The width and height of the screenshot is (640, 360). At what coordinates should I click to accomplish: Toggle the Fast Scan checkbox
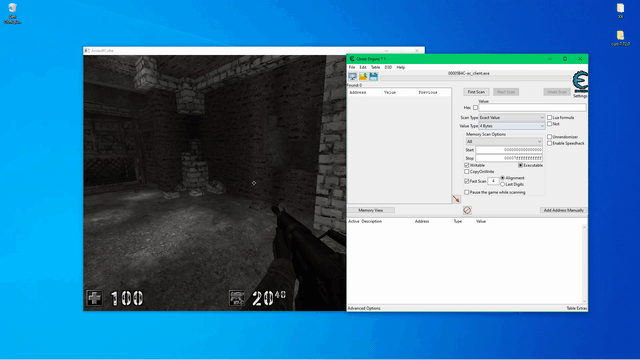pos(467,181)
